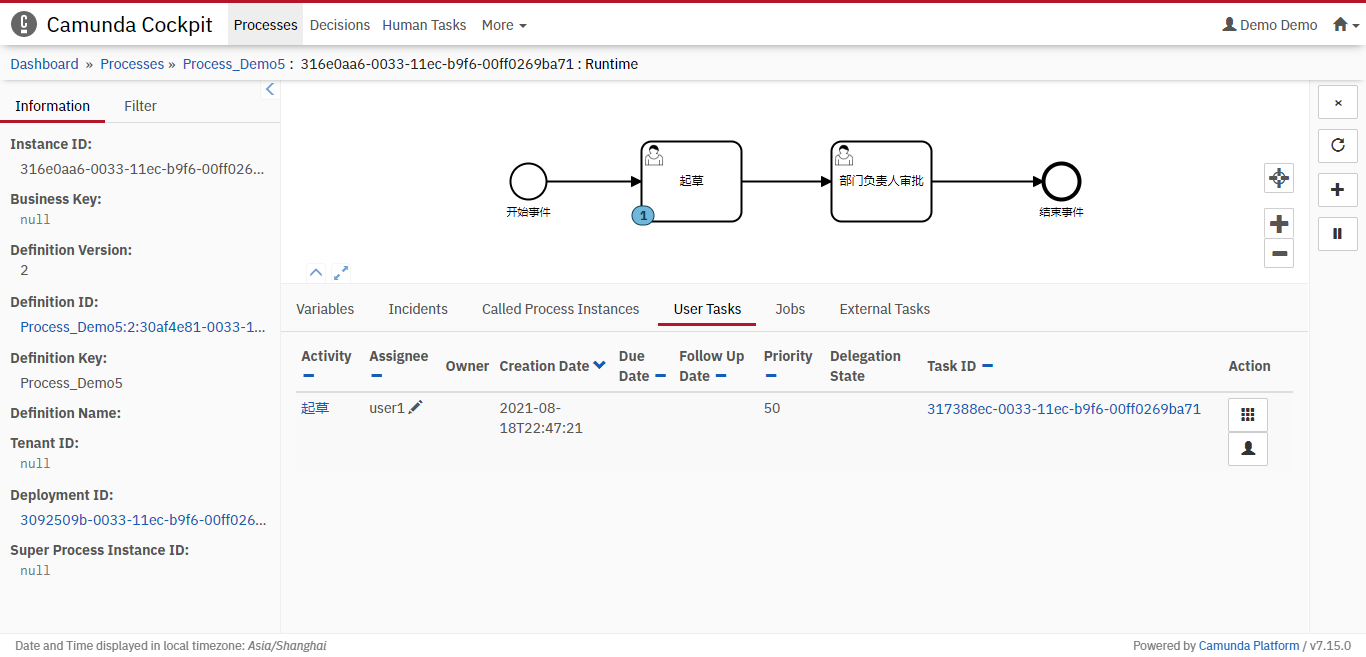Image resolution: width=1366 pixels, height=657 pixels.
Task: Open Demo Demo user profile
Action: point(1270,25)
